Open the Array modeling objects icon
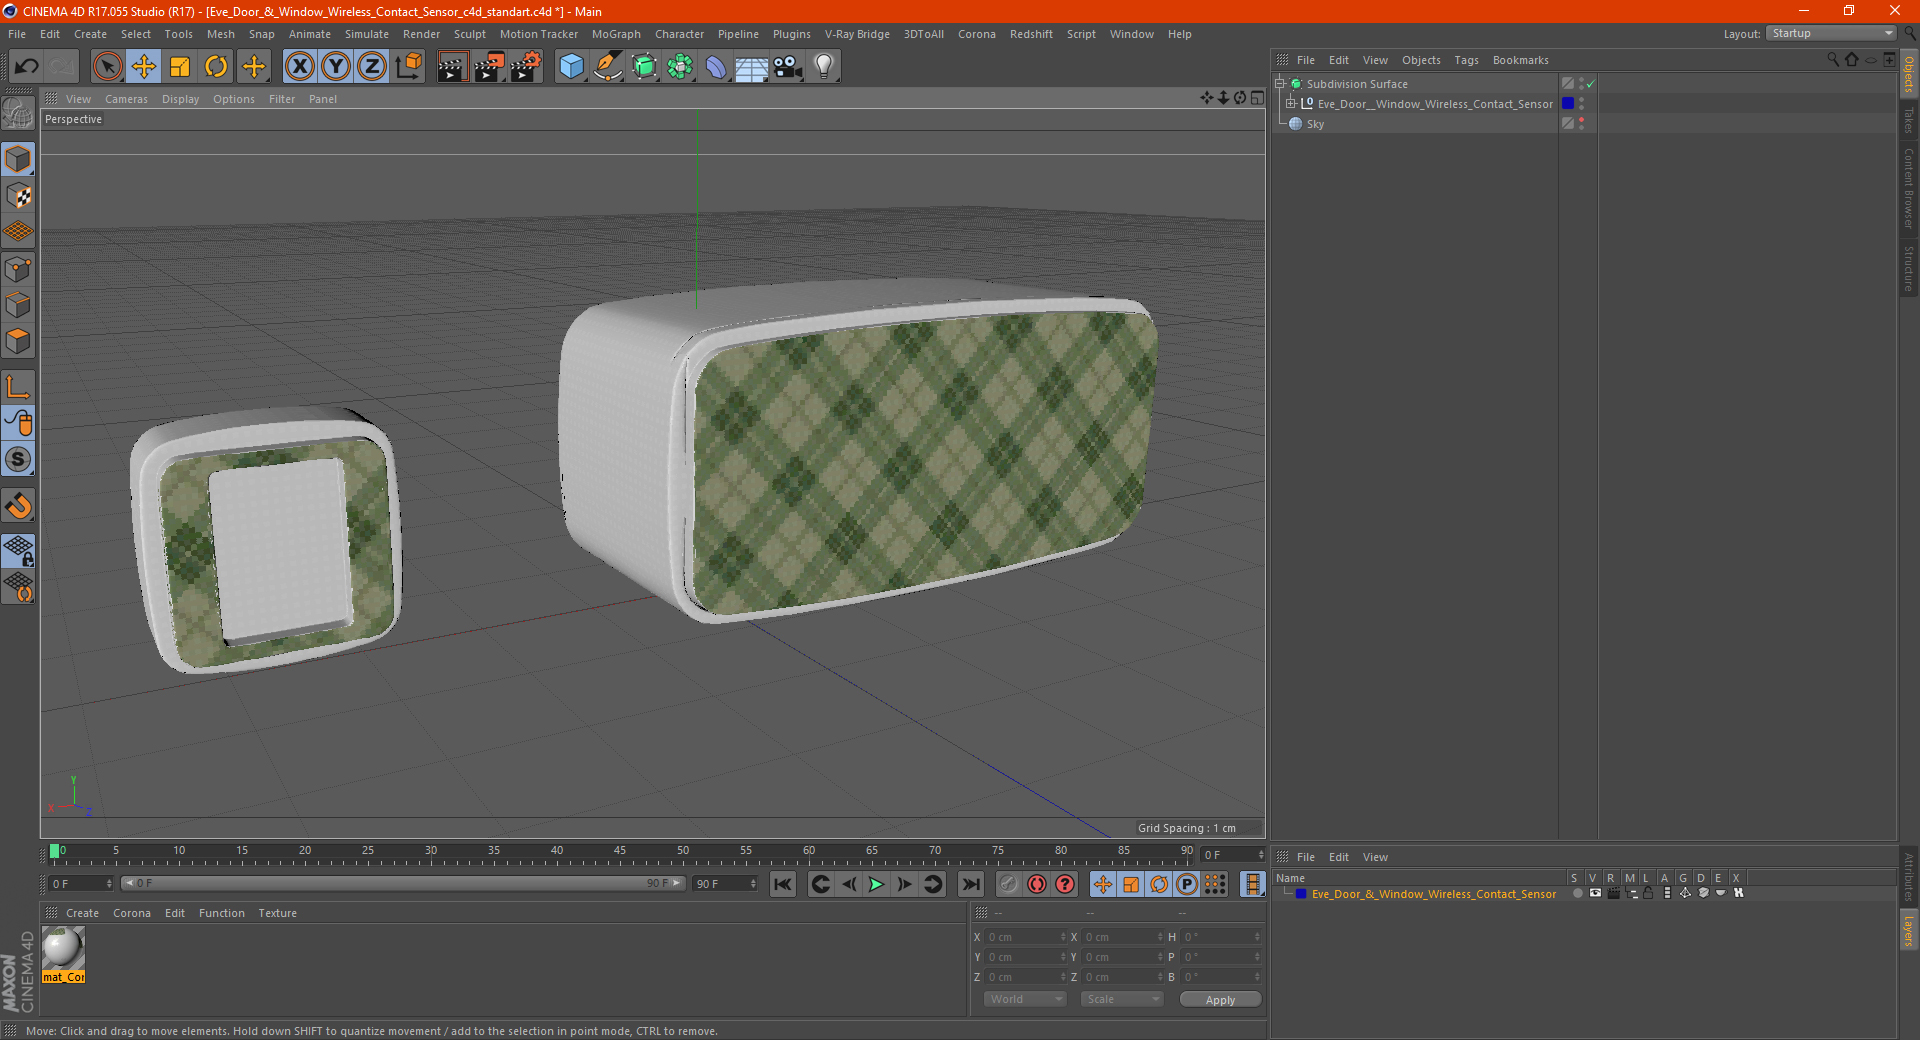Image resolution: width=1920 pixels, height=1040 pixels. click(x=680, y=67)
